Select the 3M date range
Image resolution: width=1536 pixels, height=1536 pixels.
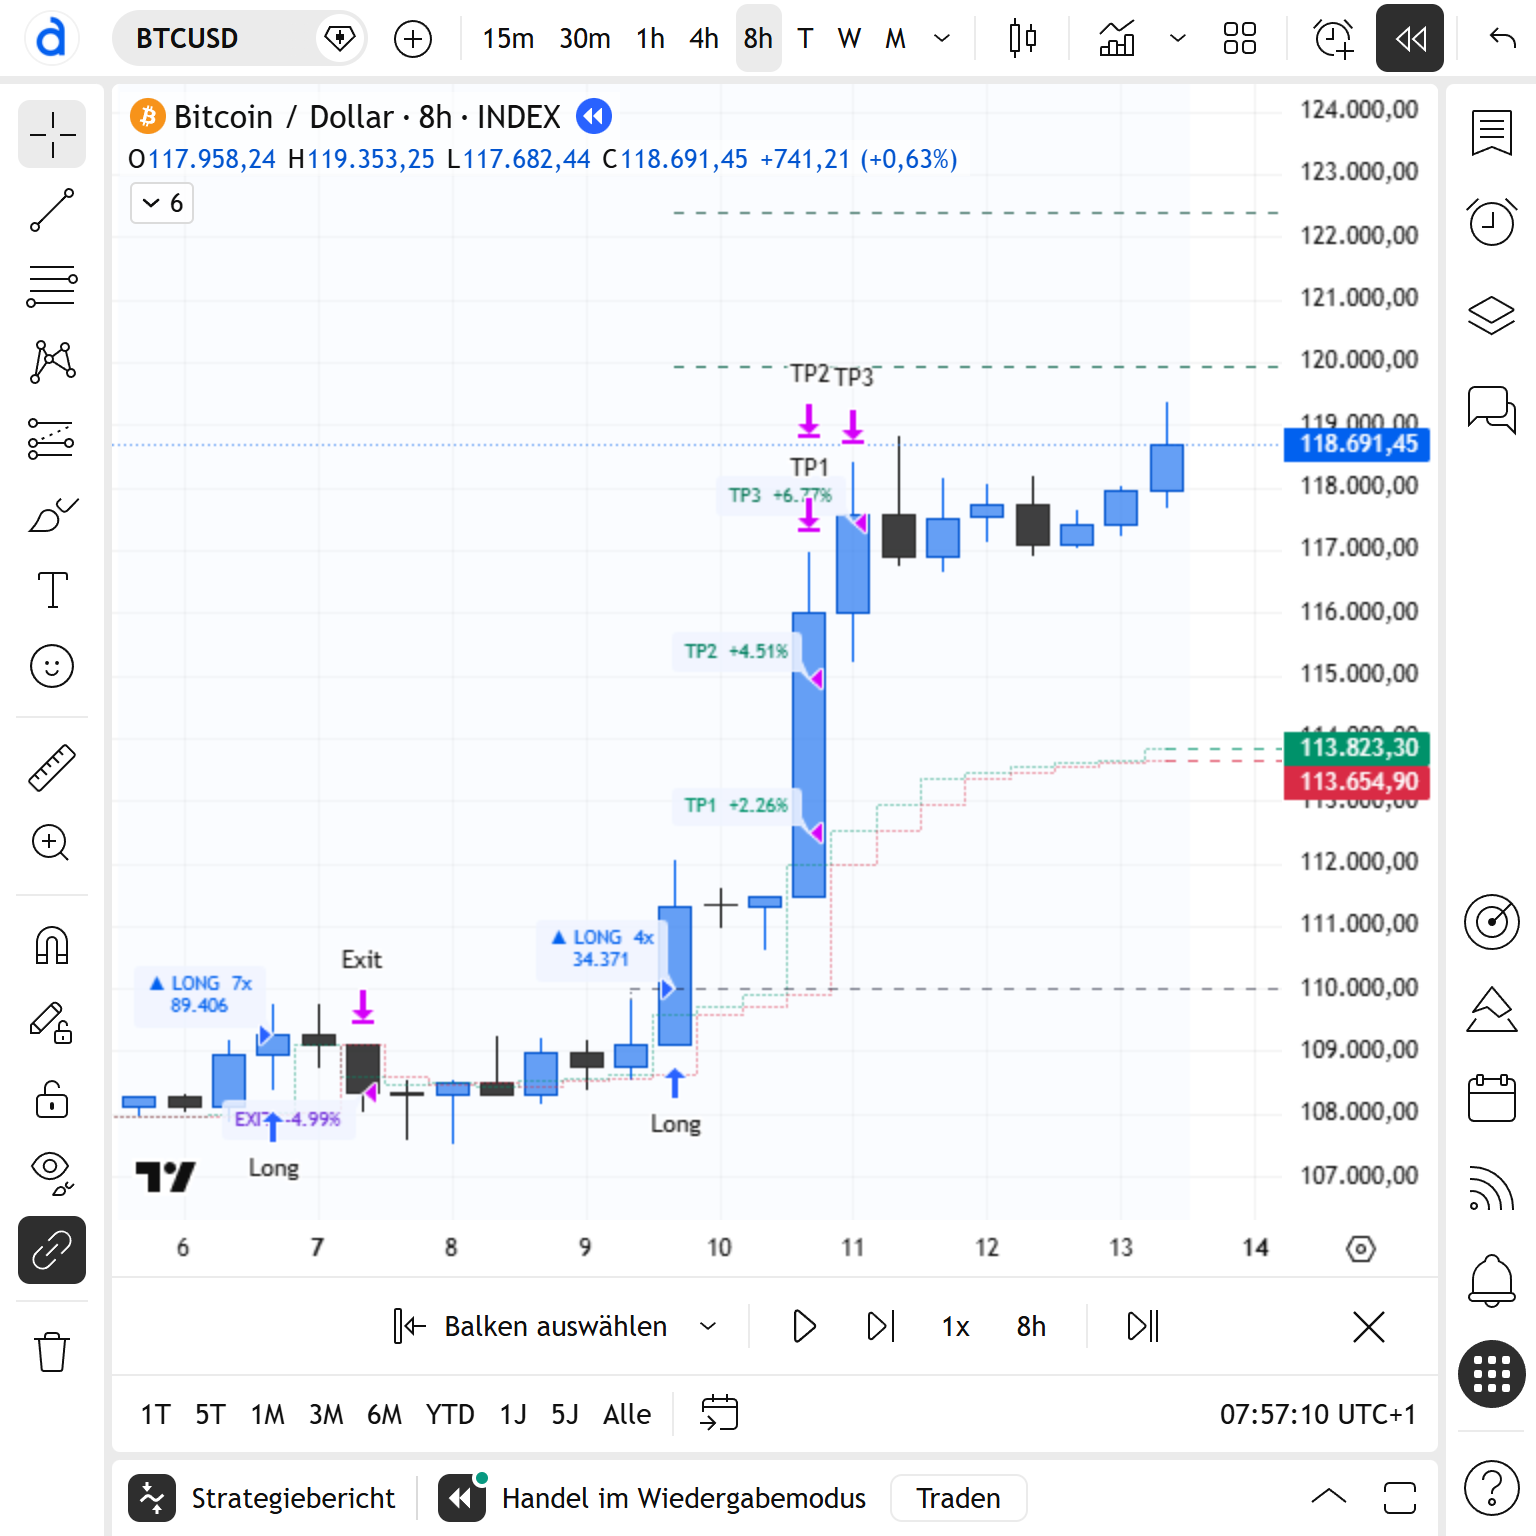tap(326, 1414)
